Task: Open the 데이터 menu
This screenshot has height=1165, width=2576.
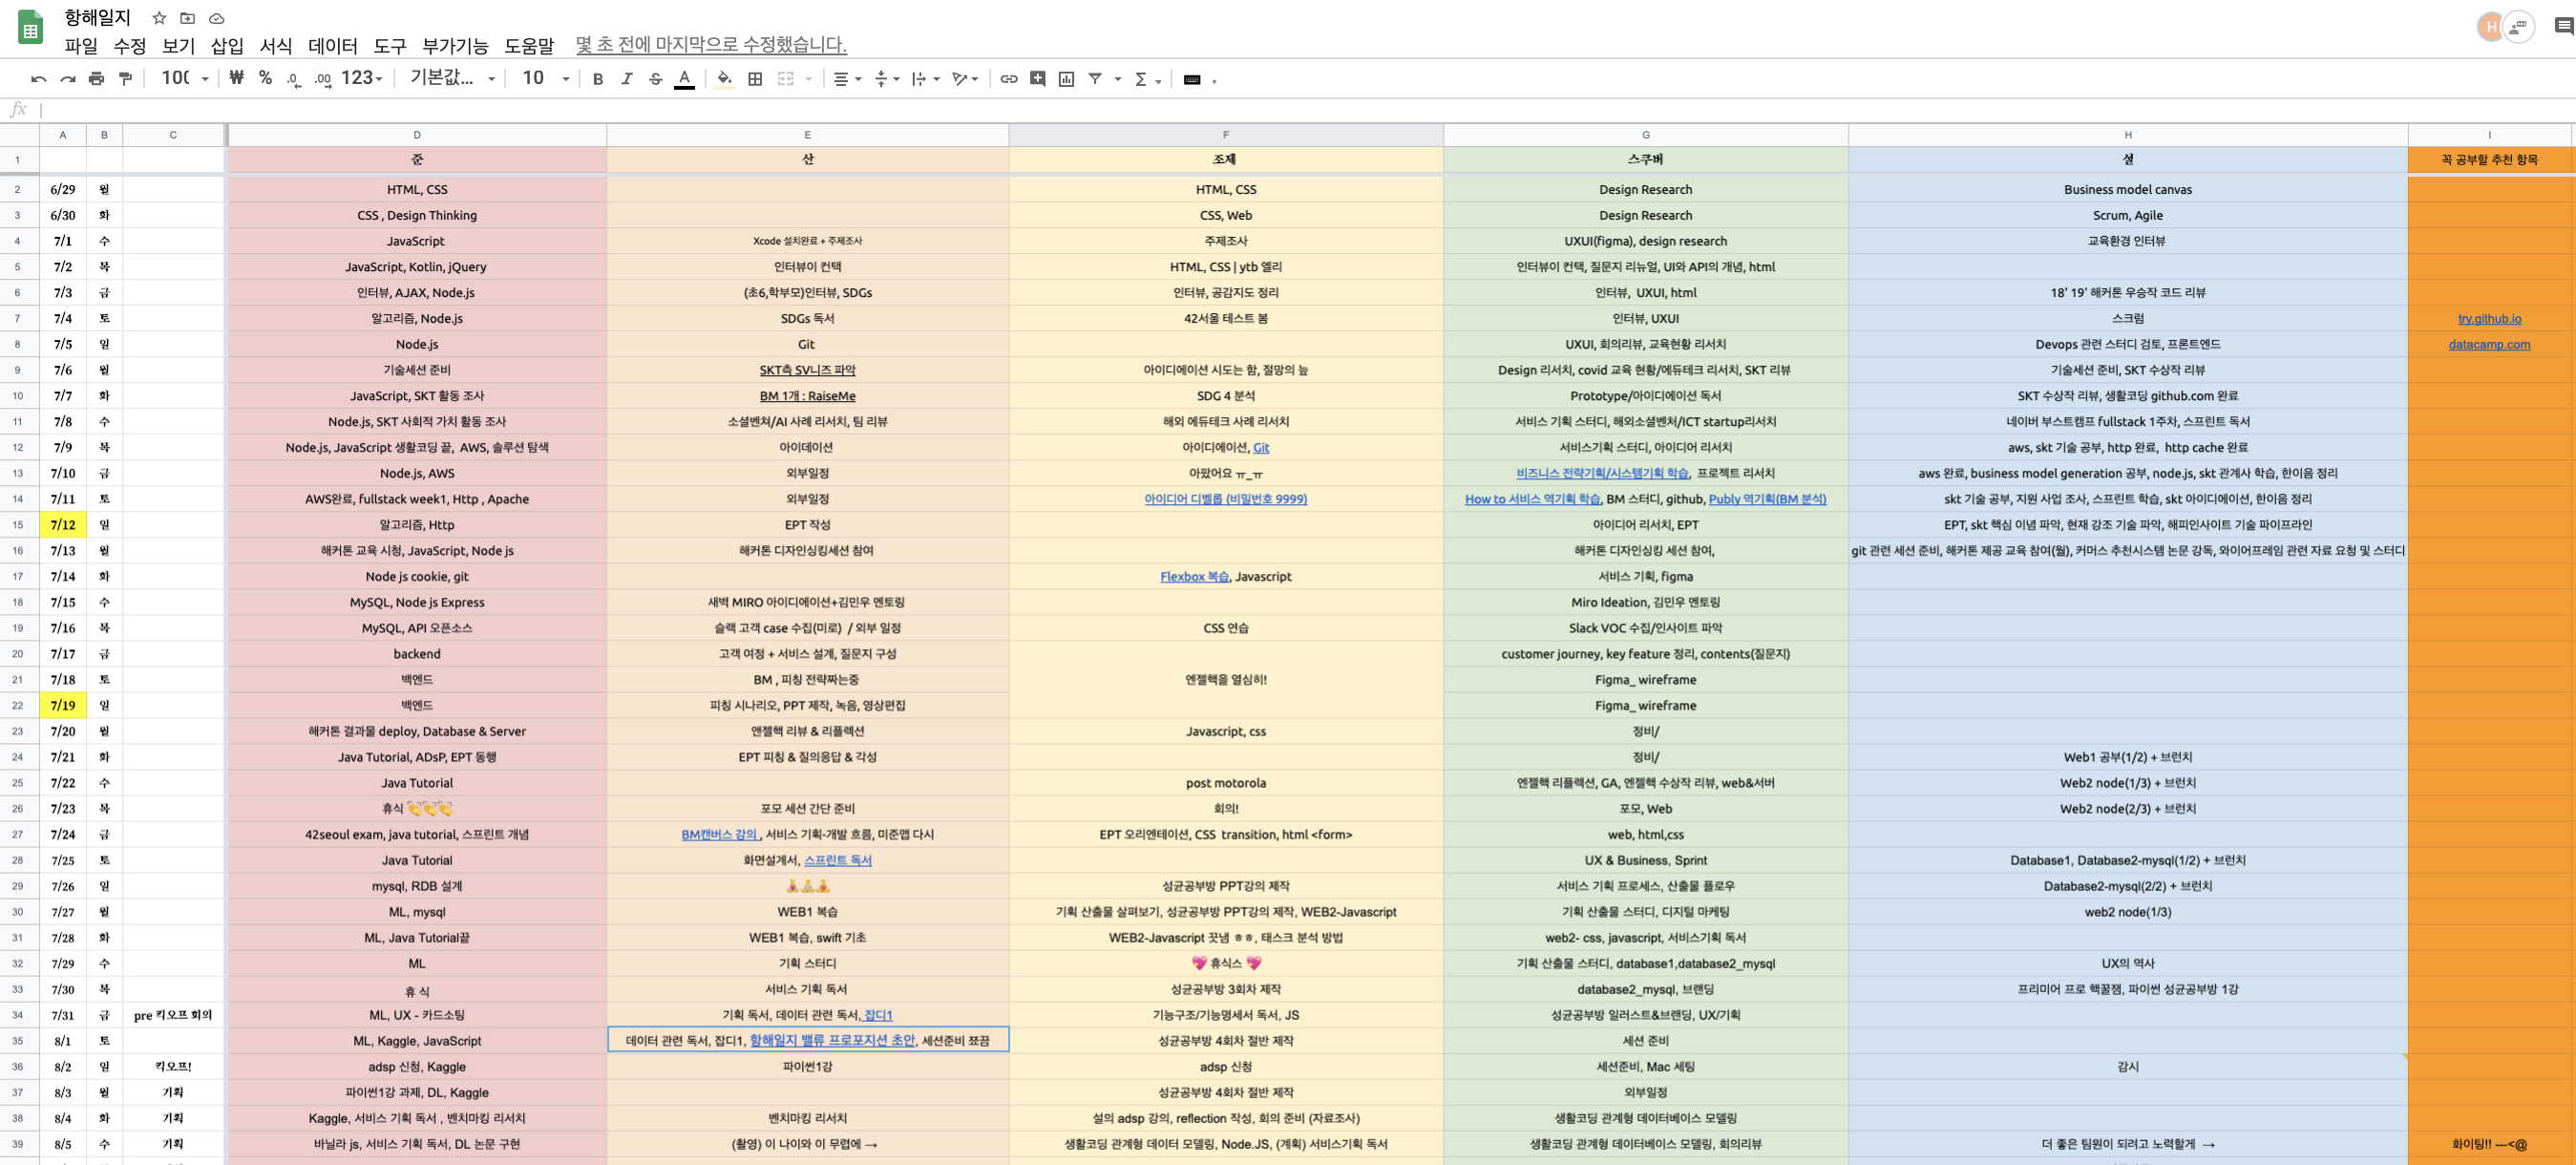Action: (332, 46)
